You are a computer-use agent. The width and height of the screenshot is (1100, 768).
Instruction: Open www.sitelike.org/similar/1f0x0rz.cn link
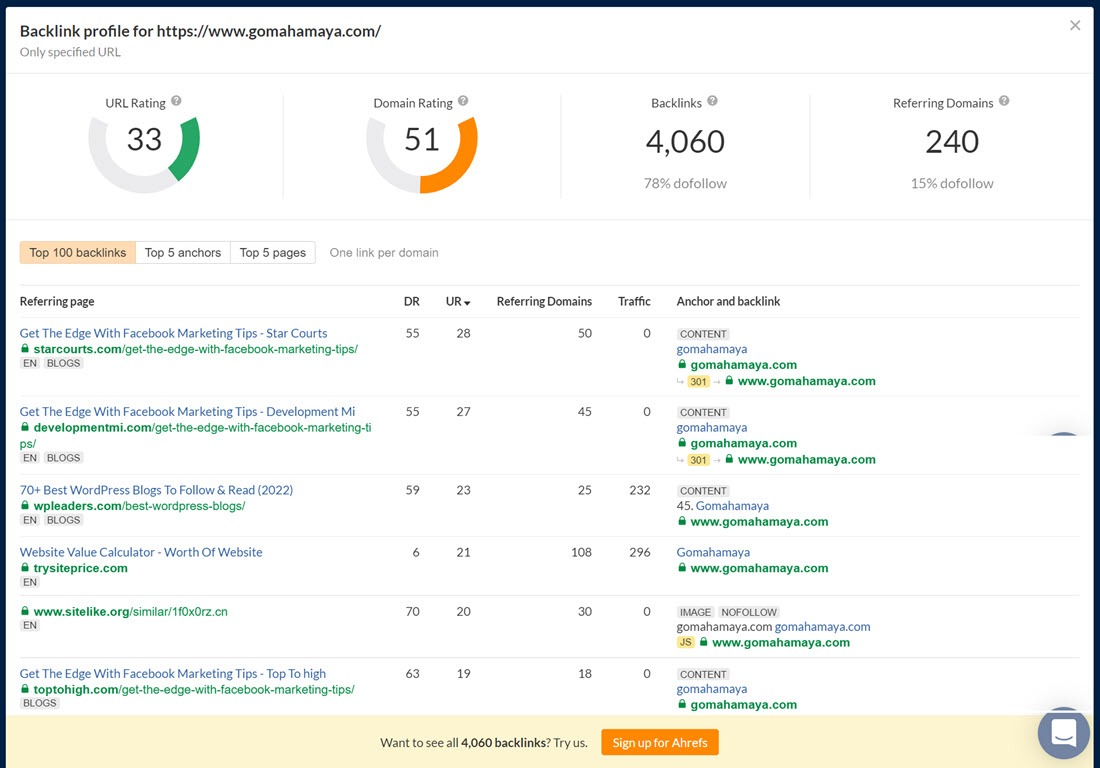(130, 612)
